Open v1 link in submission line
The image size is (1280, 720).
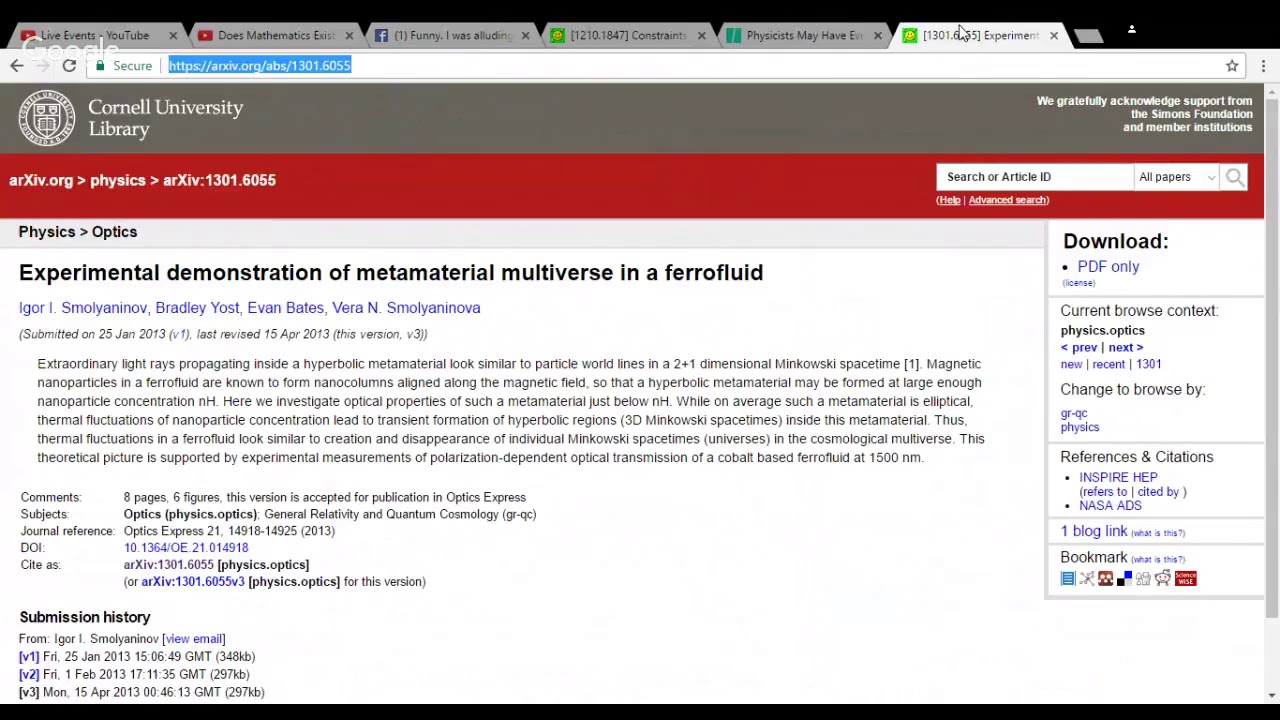tap(178, 334)
